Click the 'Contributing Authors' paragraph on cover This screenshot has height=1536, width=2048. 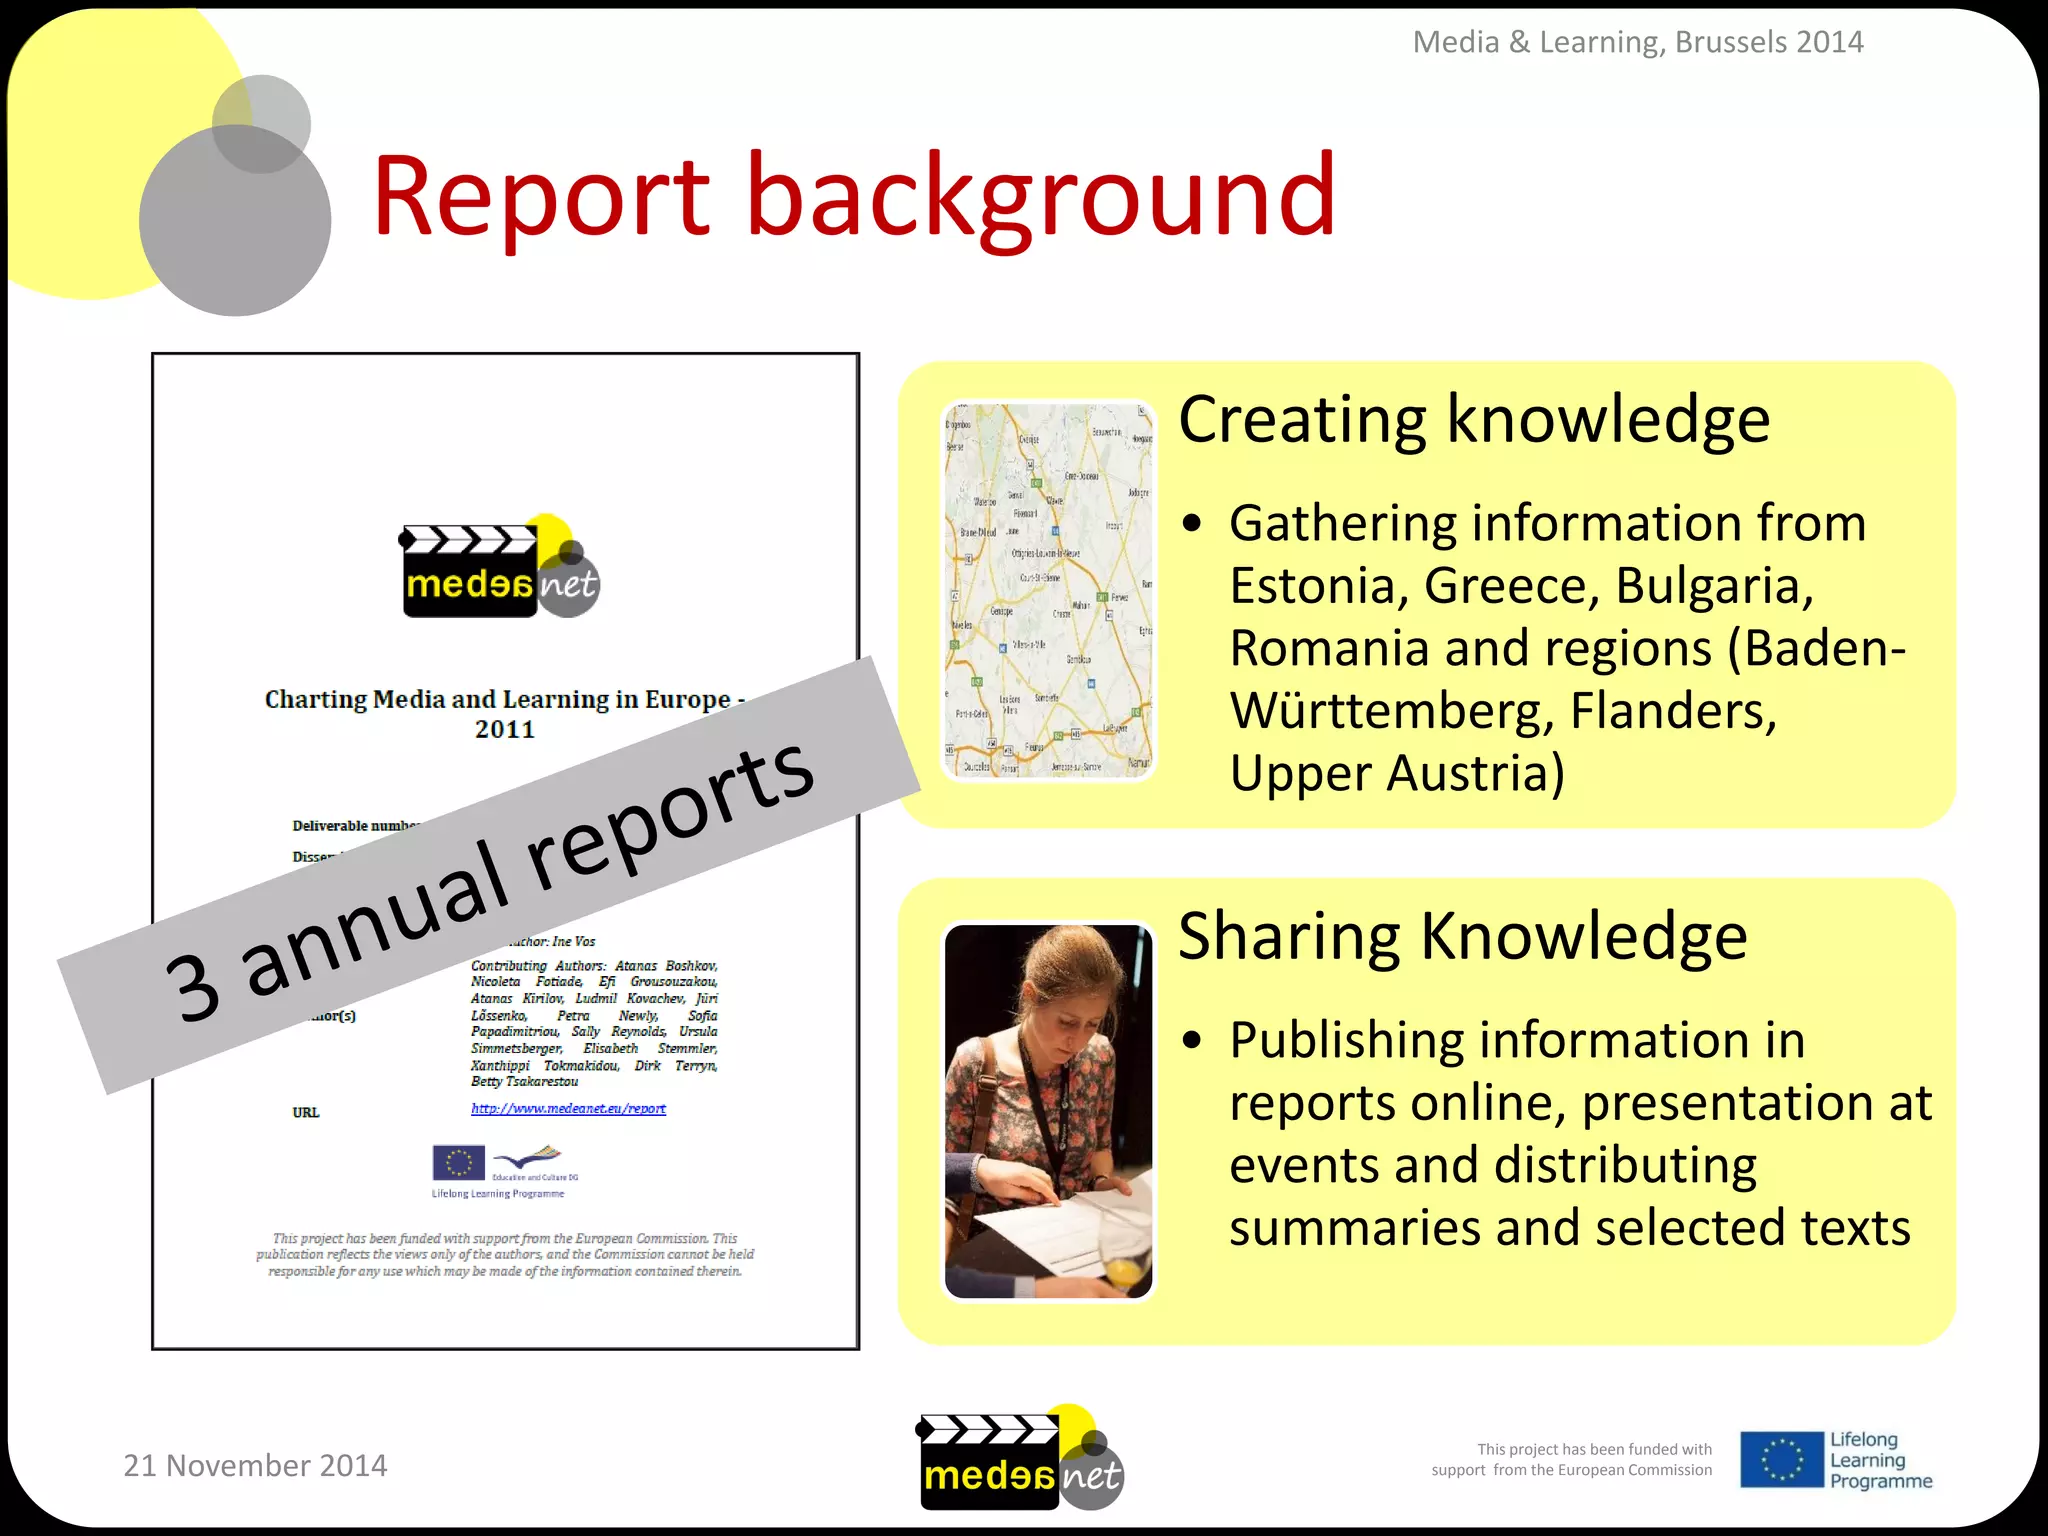coord(594,1023)
